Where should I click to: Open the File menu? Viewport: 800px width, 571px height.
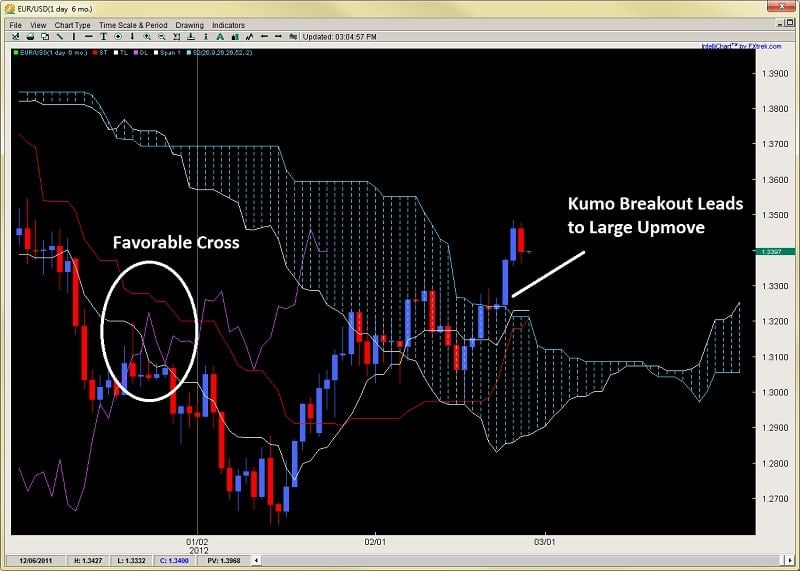(x=15, y=25)
